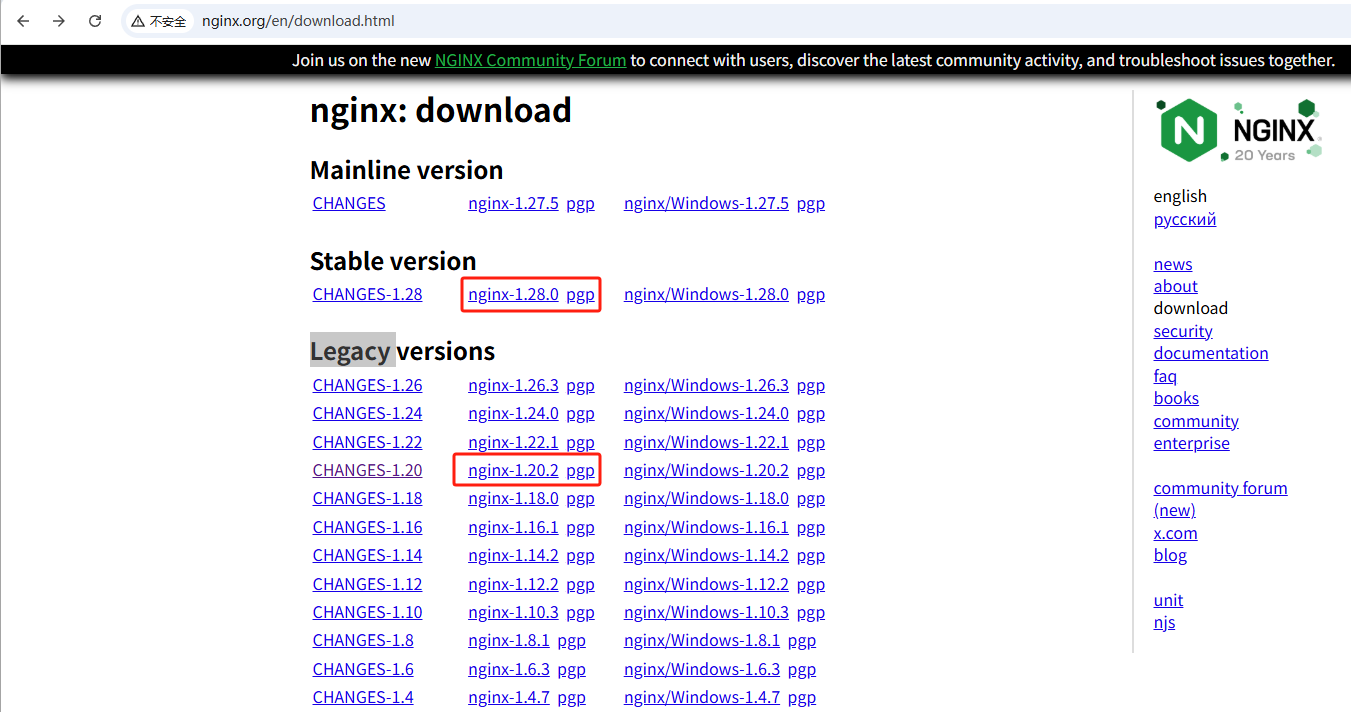
Task: Open CHANGES-1.12 link
Action: [367, 584]
